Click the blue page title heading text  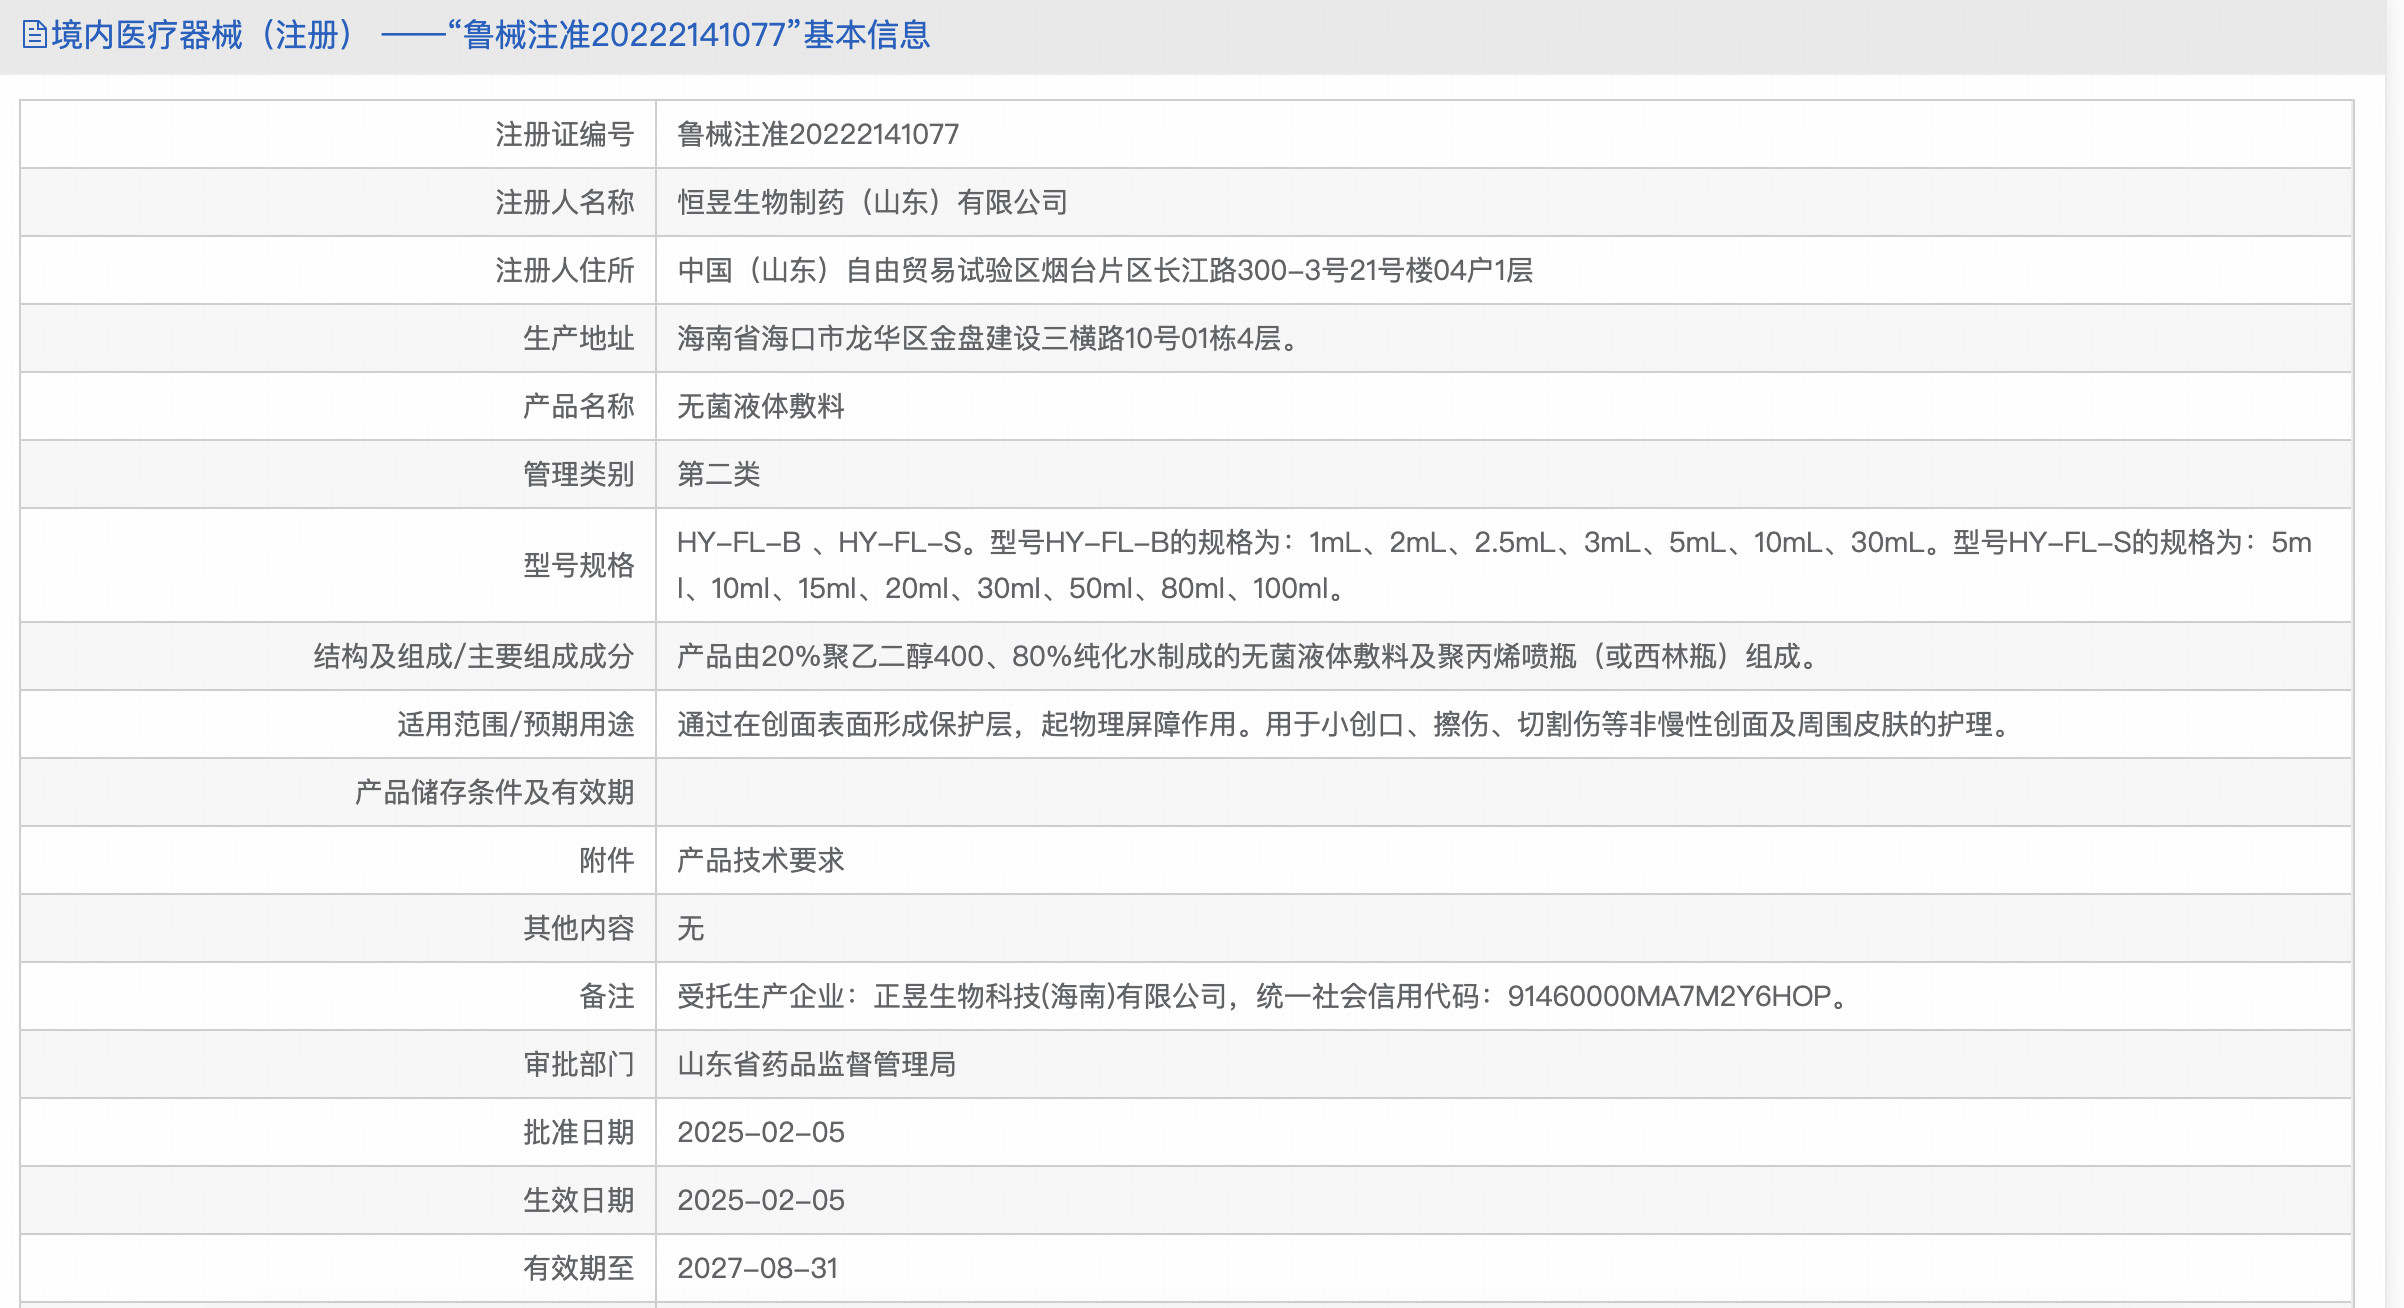pos(490,35)
